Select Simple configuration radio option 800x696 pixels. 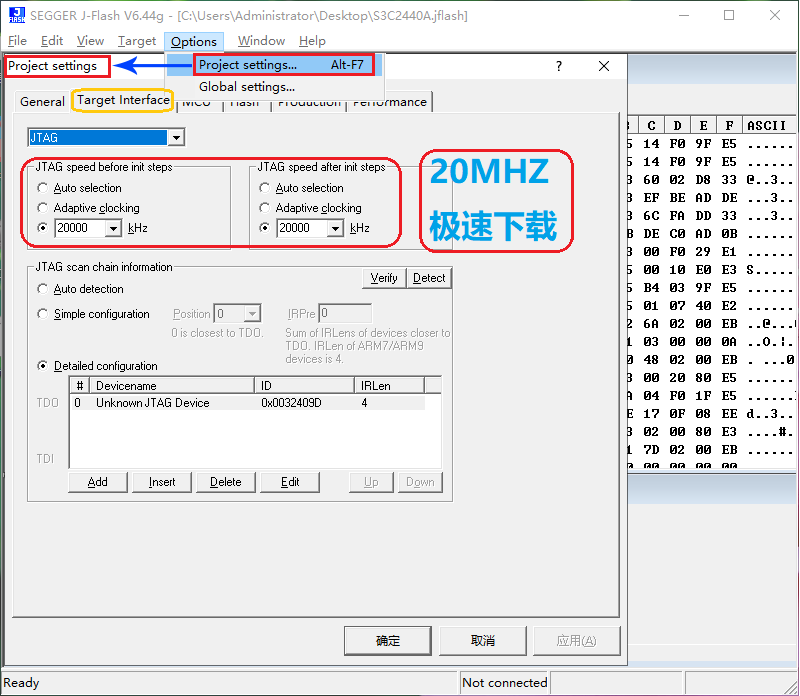[x=42, y=314]
